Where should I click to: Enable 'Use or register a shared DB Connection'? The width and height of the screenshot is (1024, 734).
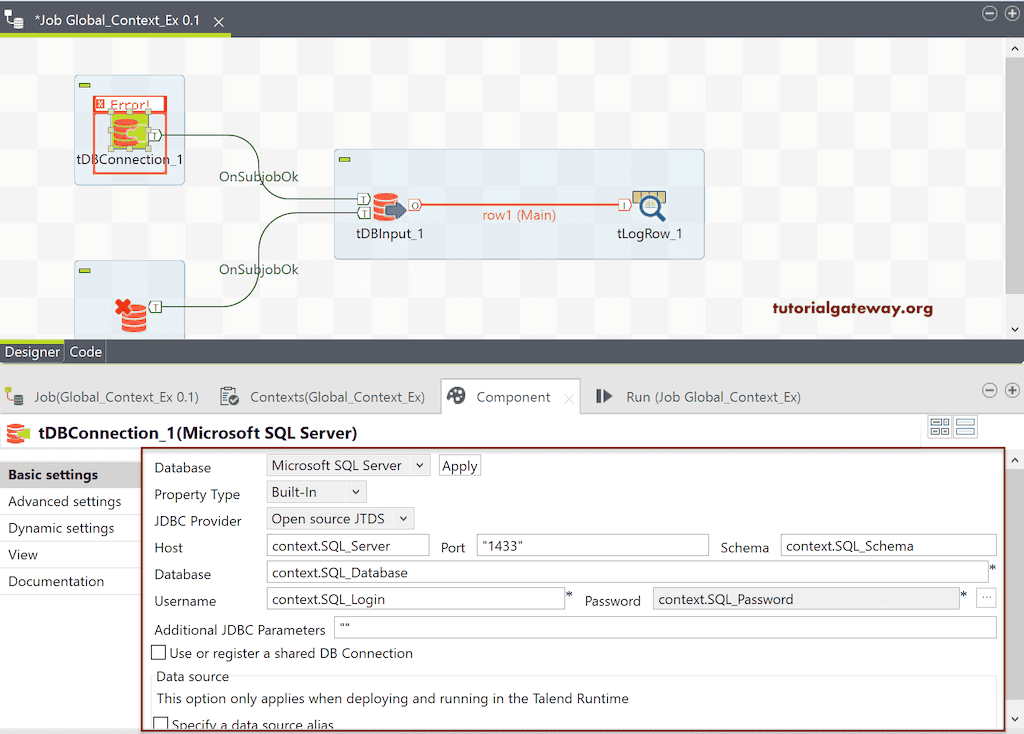pos(158,652)
